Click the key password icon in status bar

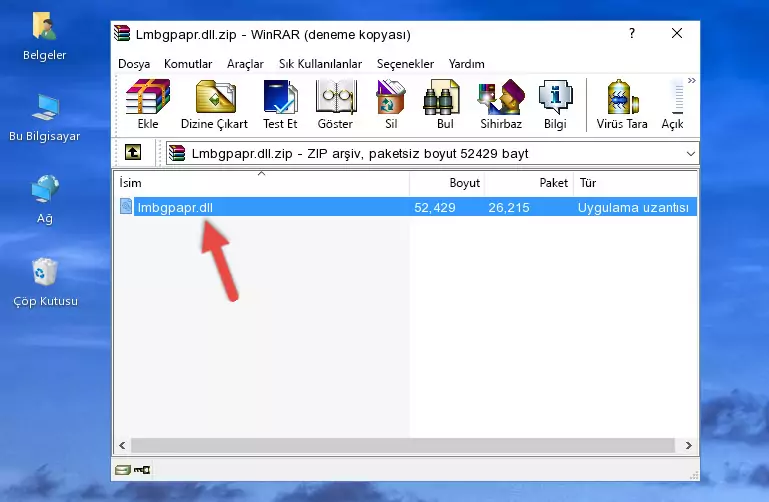point(142,470)
